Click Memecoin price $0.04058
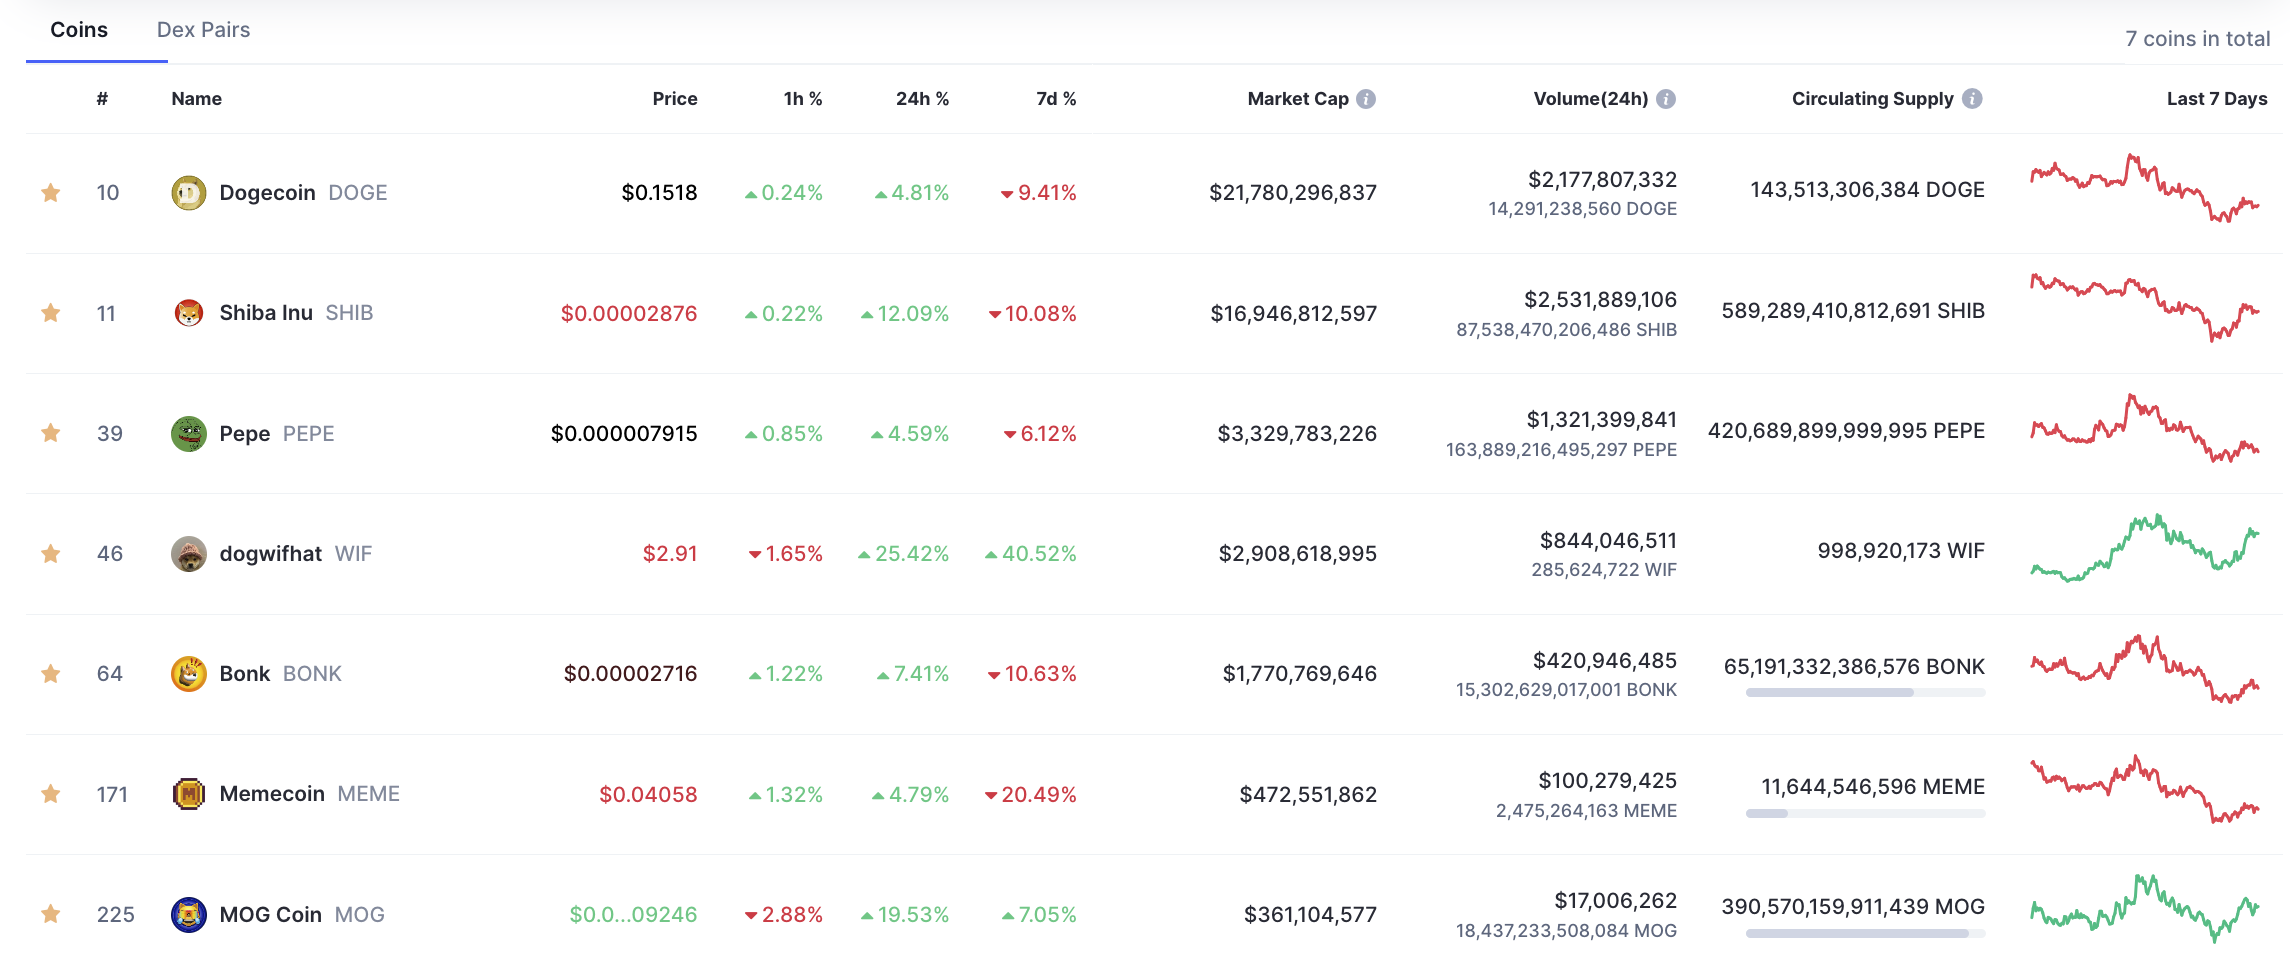This screenshot has height=970, width=2290. [648, 795]
